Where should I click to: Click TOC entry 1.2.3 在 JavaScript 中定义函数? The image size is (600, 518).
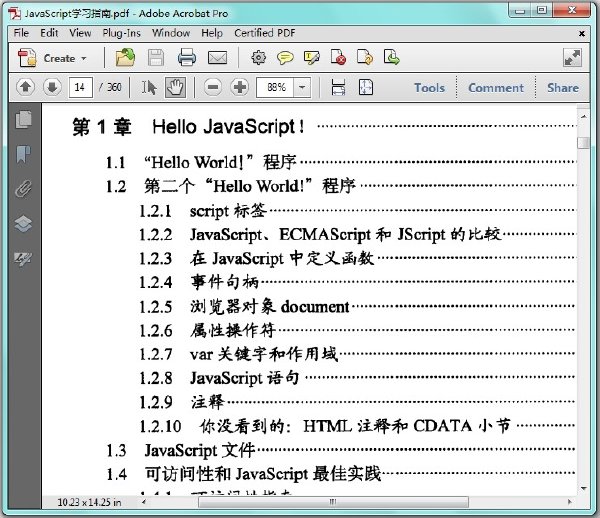[256, 259]
